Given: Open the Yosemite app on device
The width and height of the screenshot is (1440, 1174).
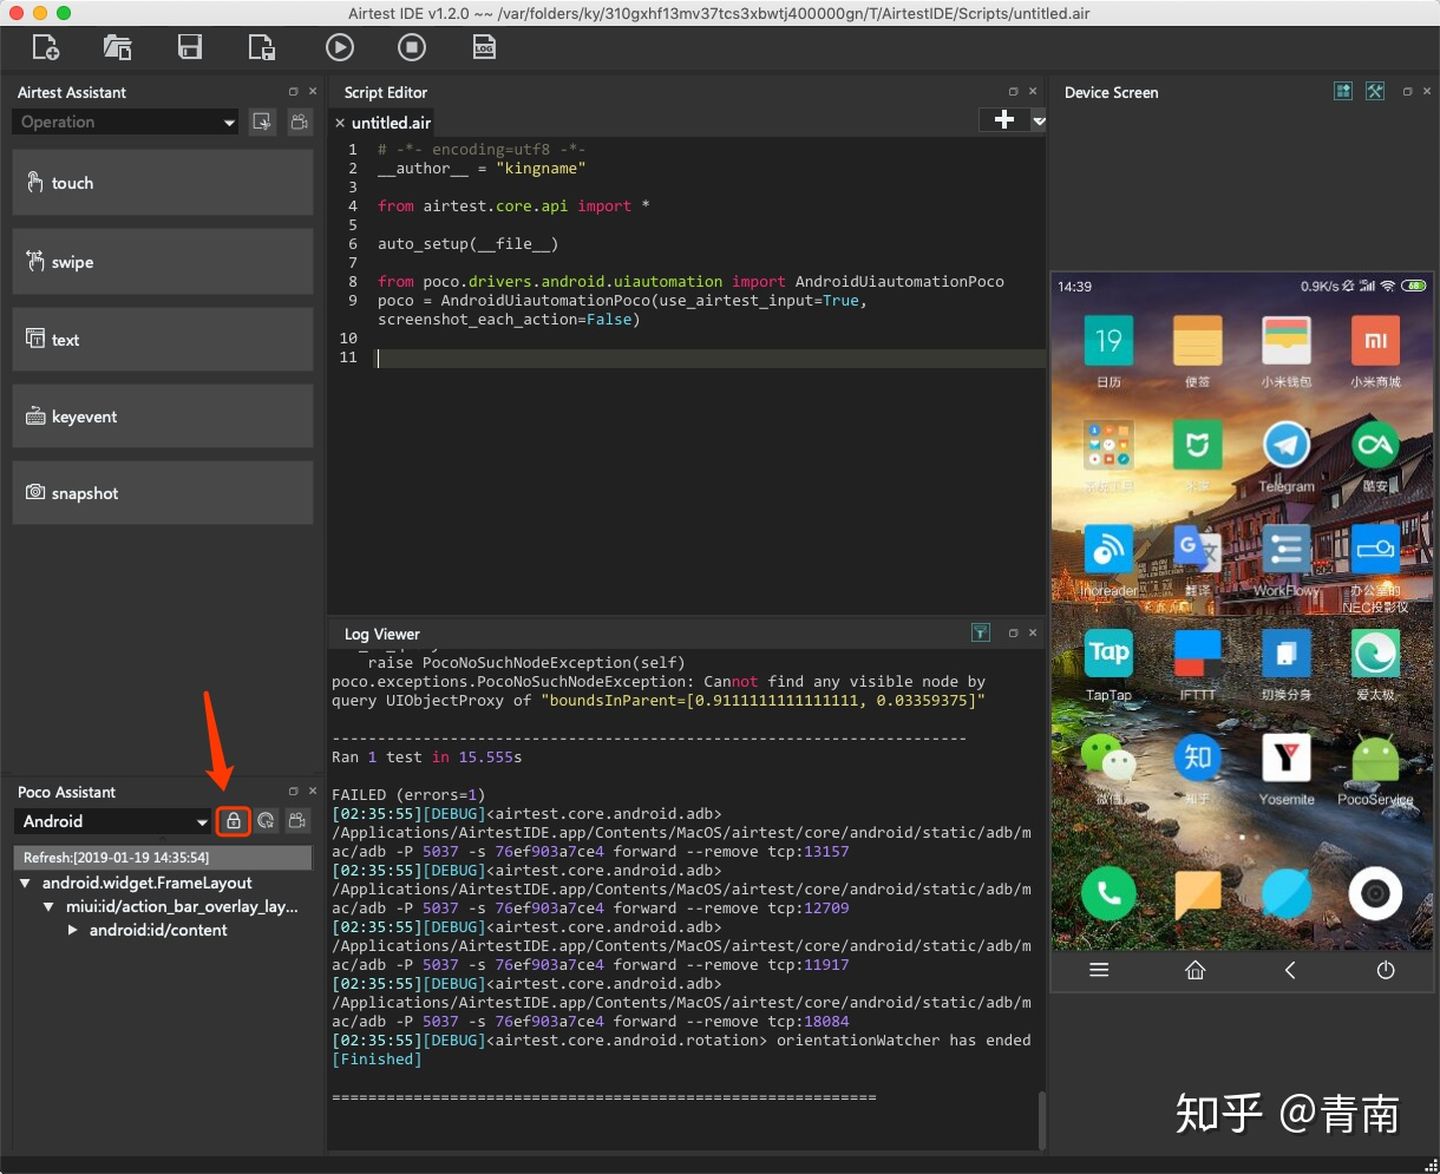Looking at the screenshot, I should [1286, 757].
